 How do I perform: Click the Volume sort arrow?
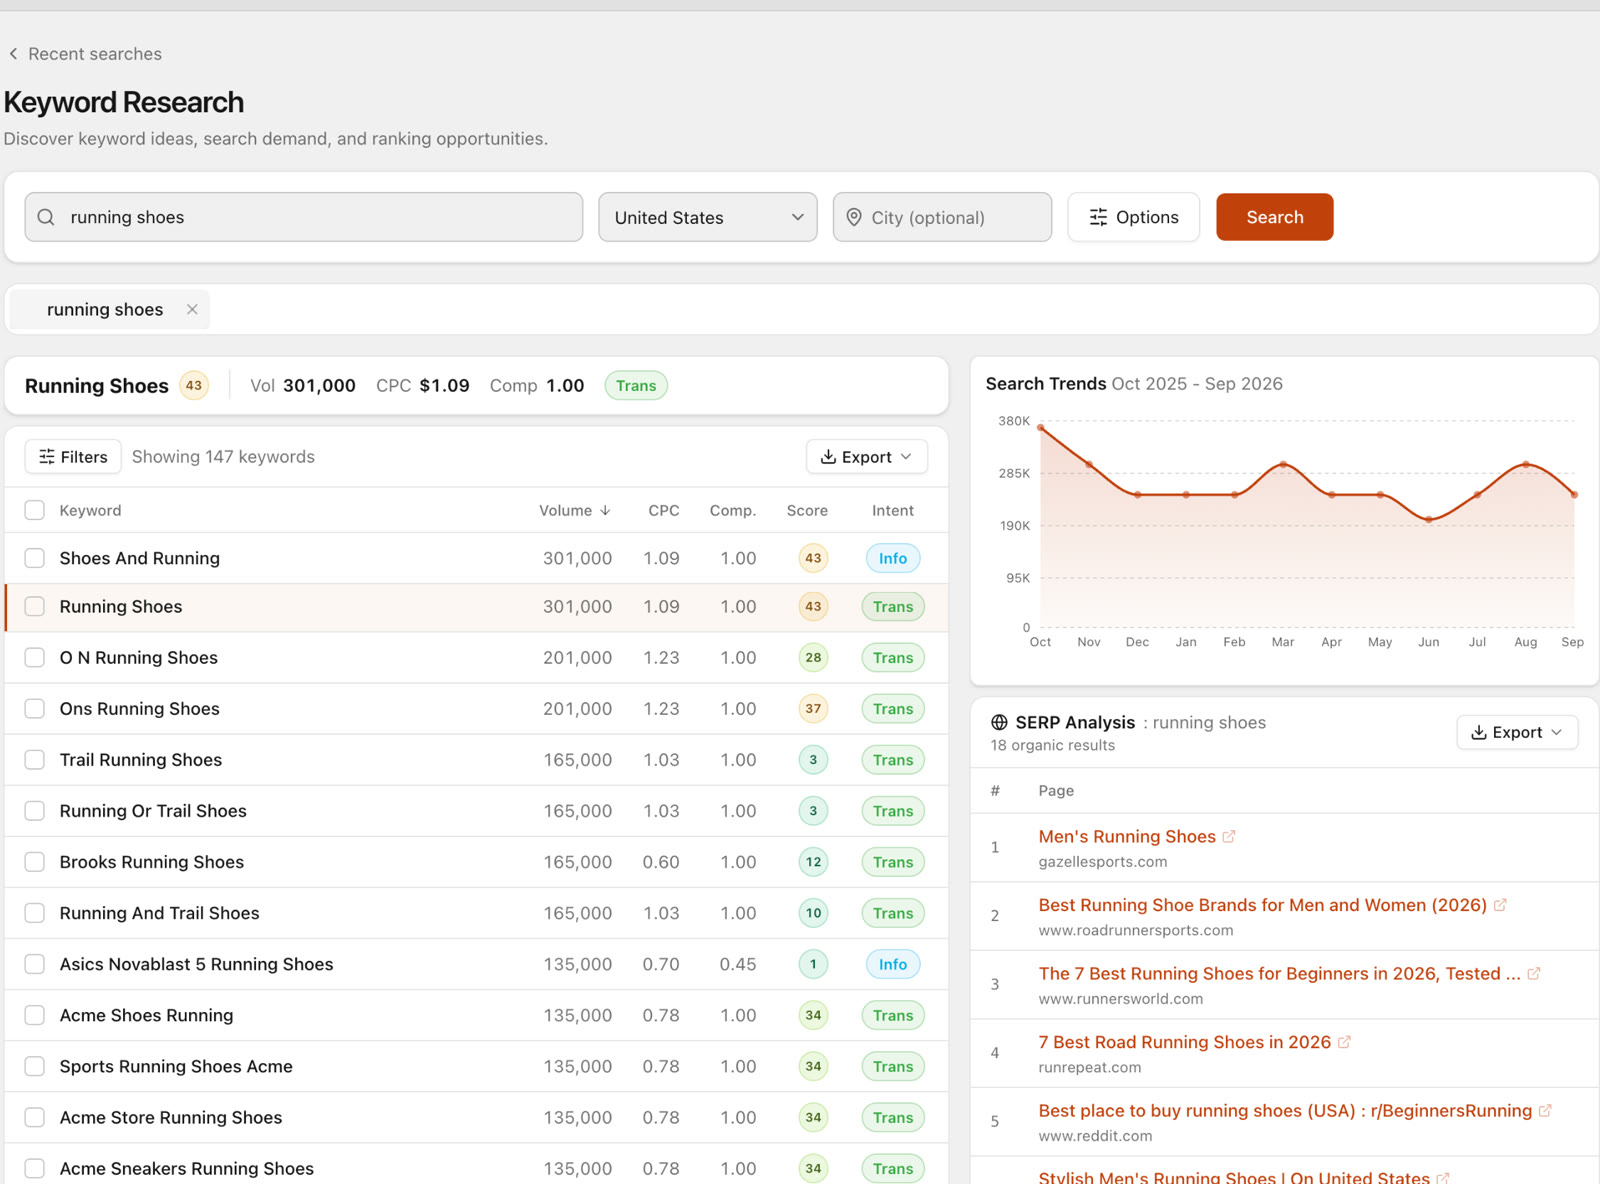click(x=605, y=510)
